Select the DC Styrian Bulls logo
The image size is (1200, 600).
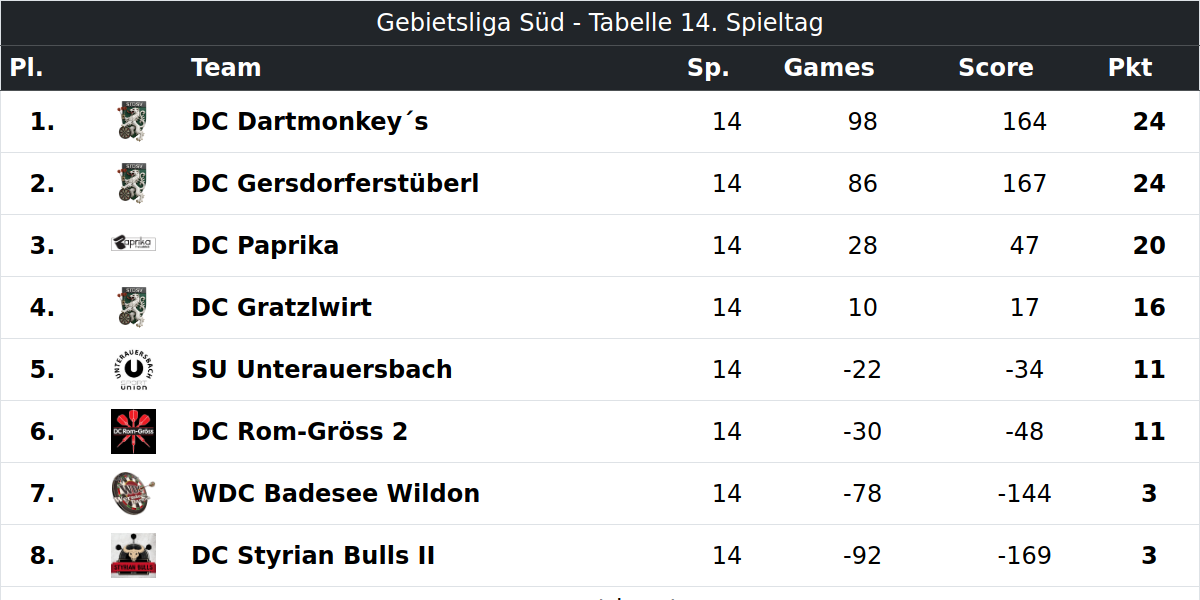click(x=133, y=555)
